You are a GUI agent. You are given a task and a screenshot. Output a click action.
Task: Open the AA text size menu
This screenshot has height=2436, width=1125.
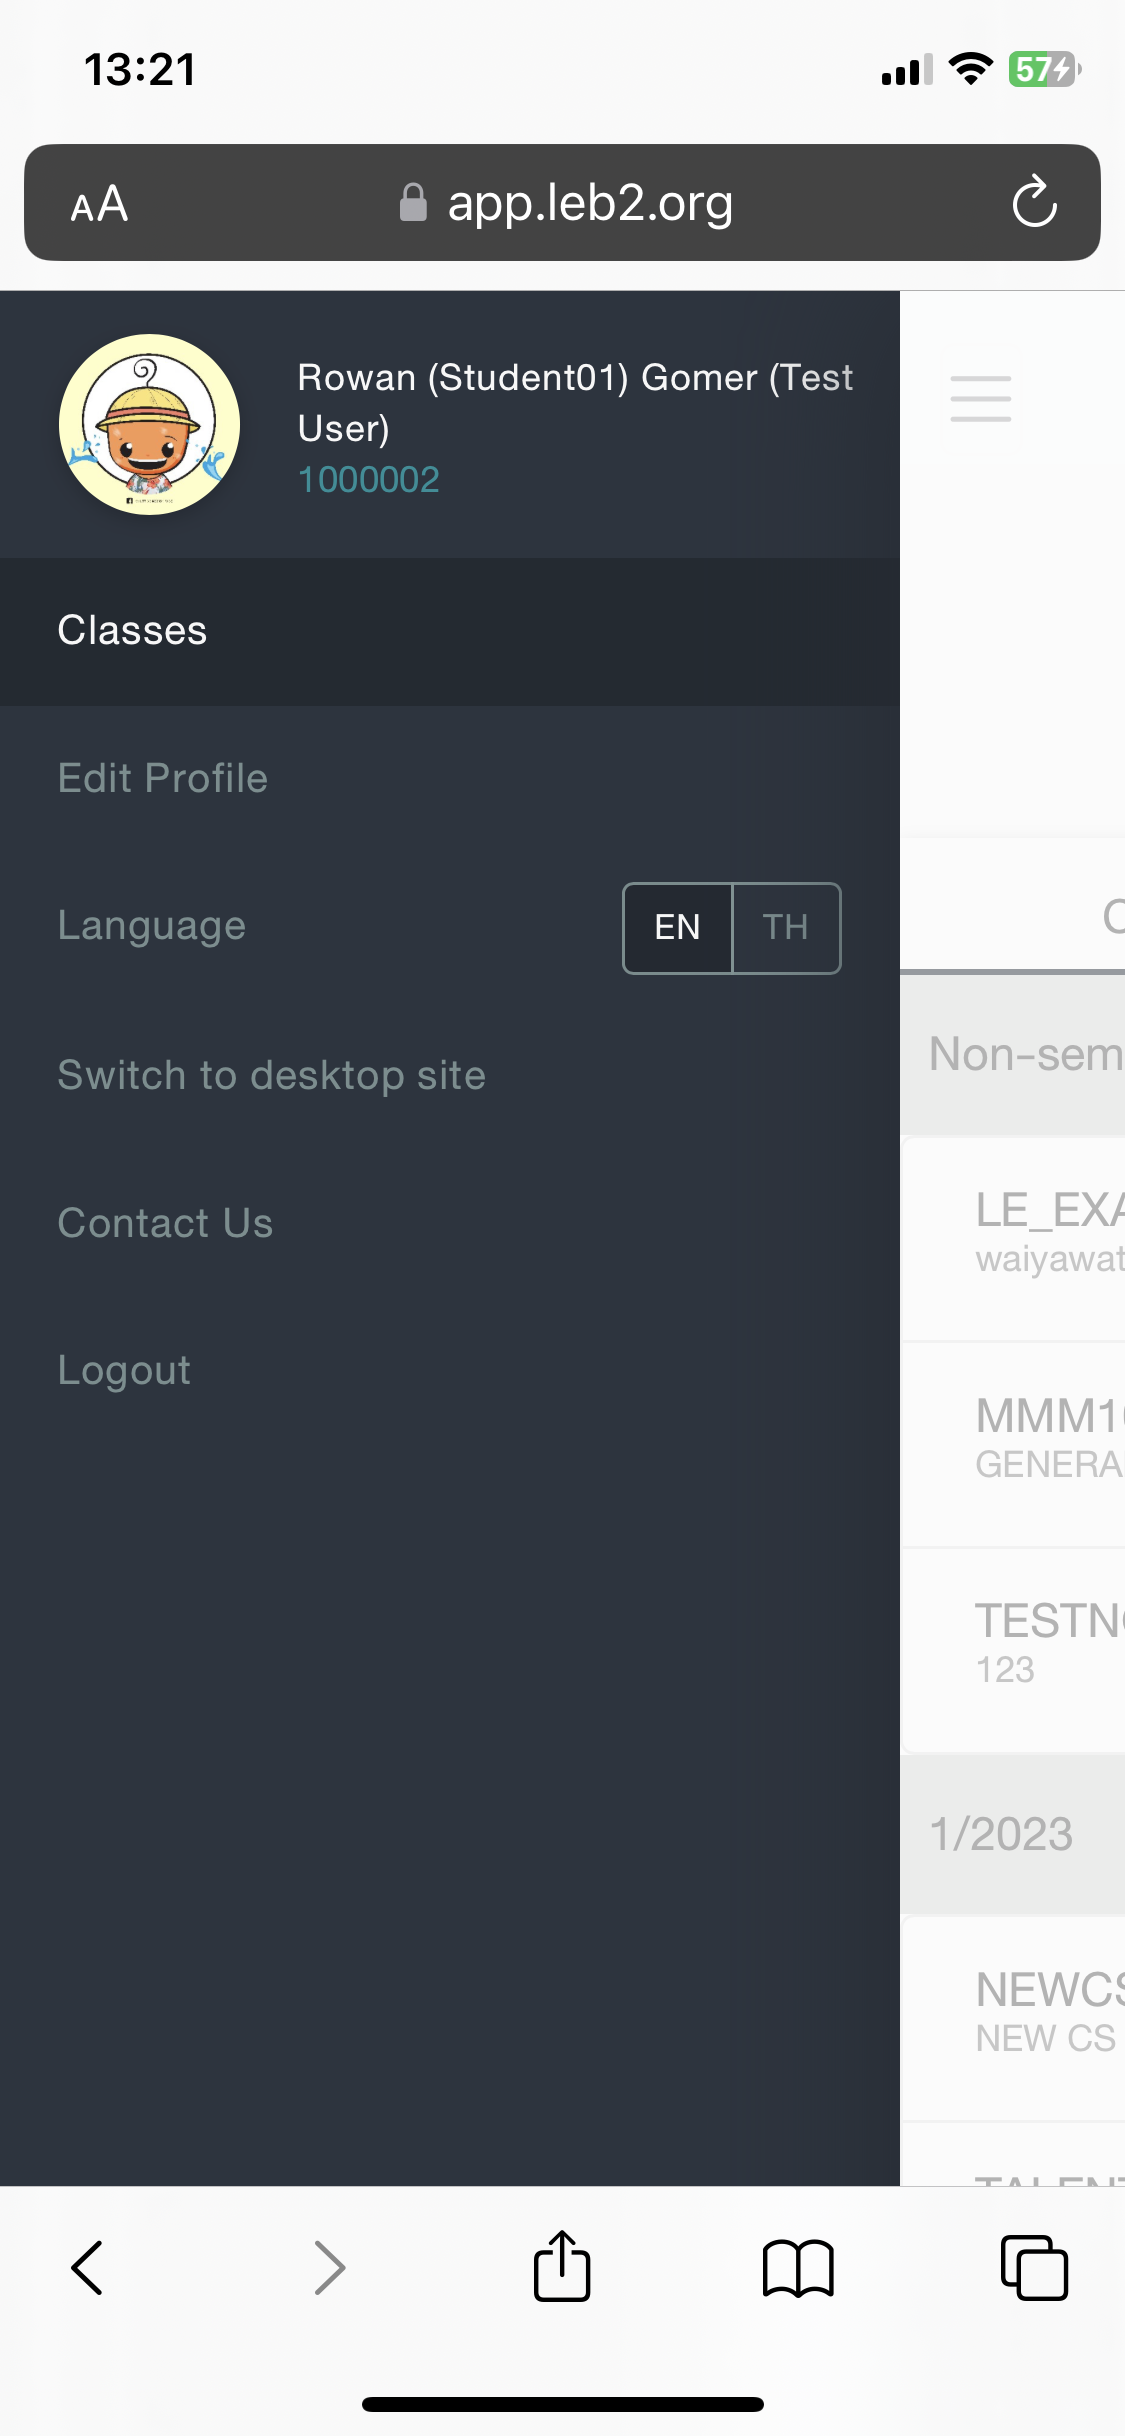(x=99, y=204)
